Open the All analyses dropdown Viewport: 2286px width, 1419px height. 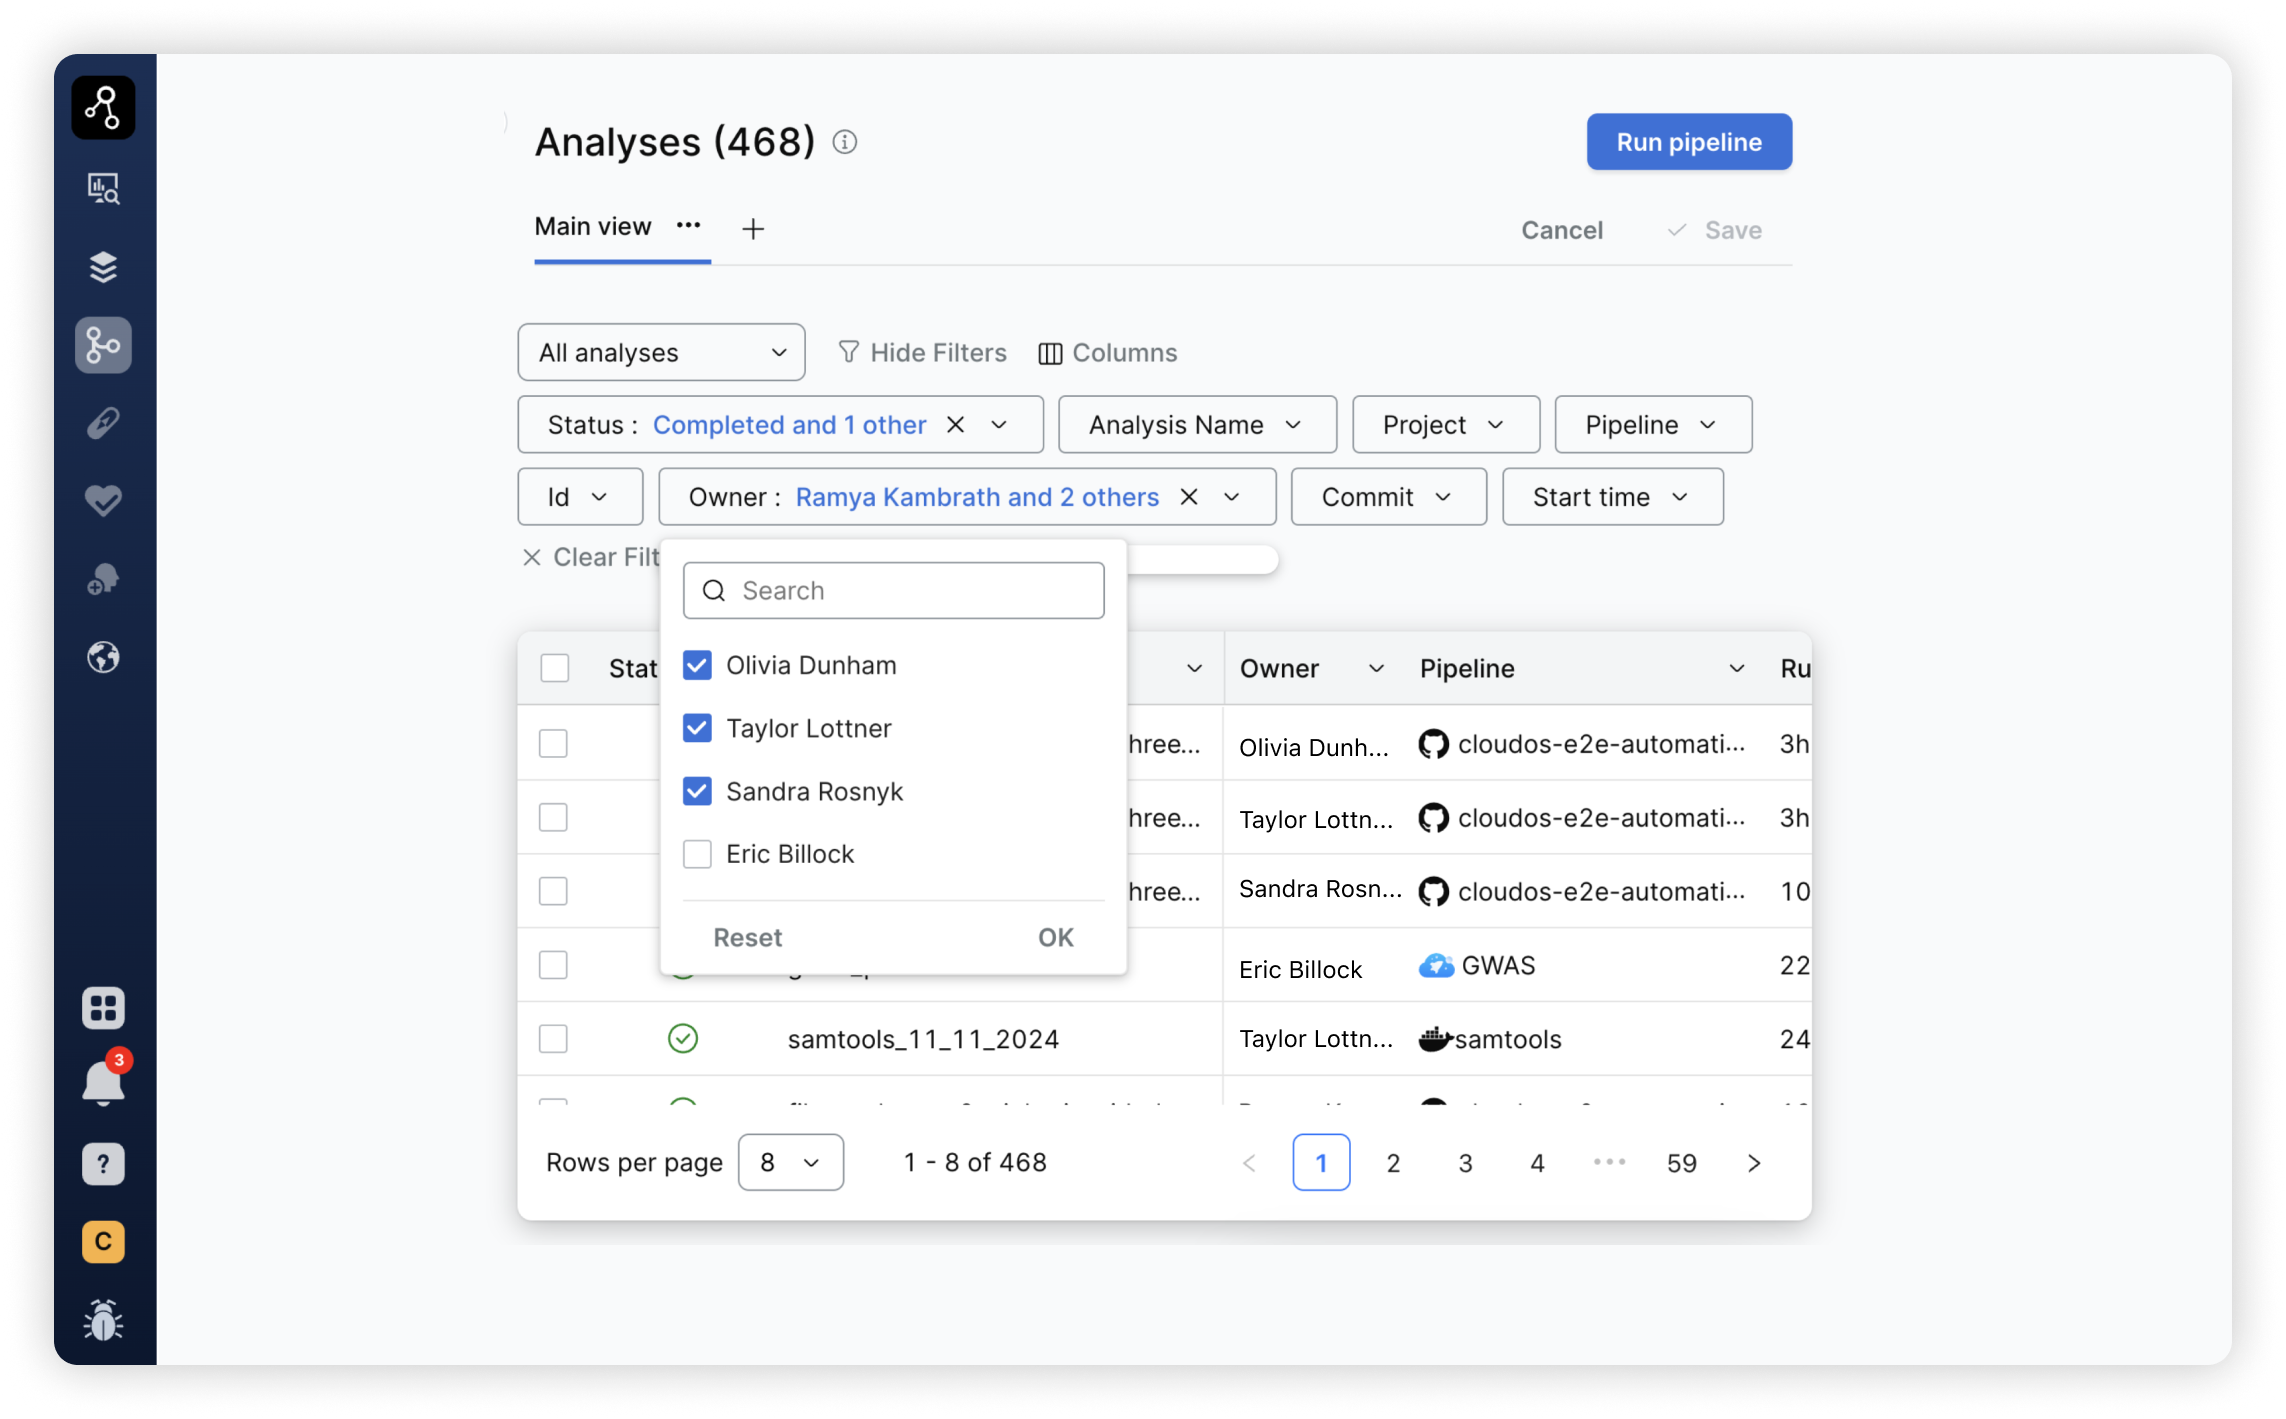tap(661, 353)
